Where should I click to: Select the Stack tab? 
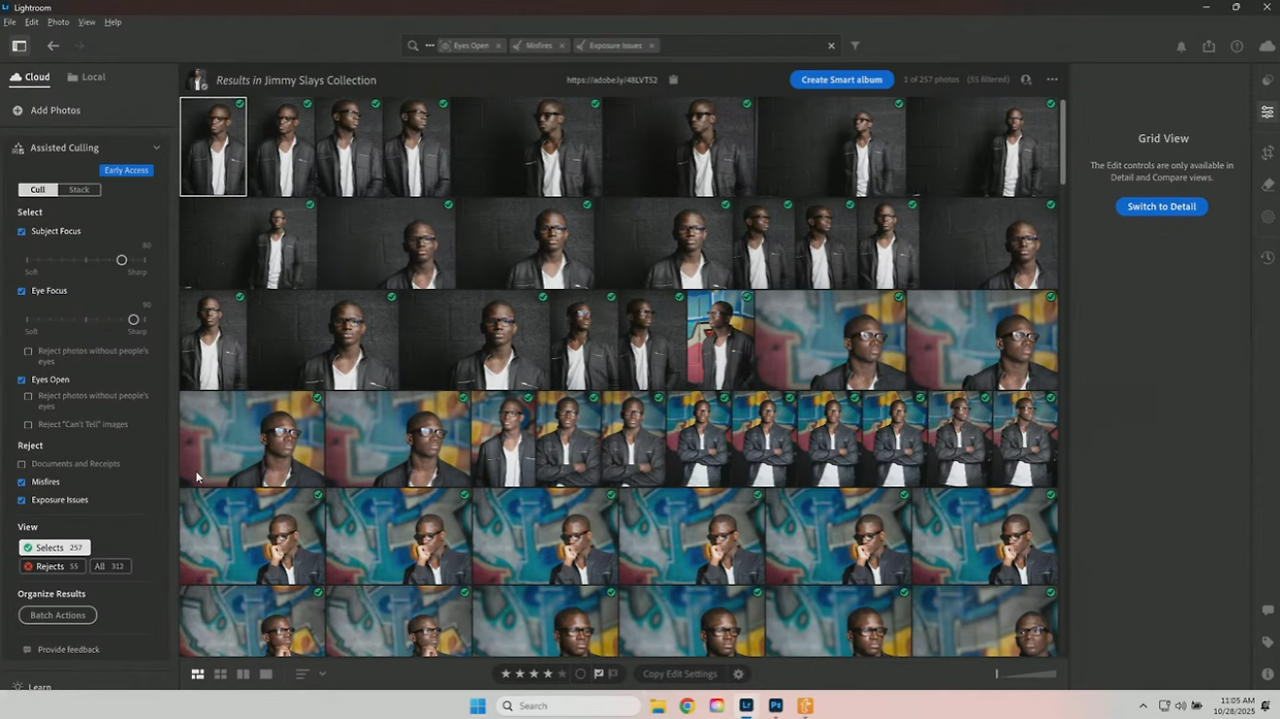tap(79, 190)
